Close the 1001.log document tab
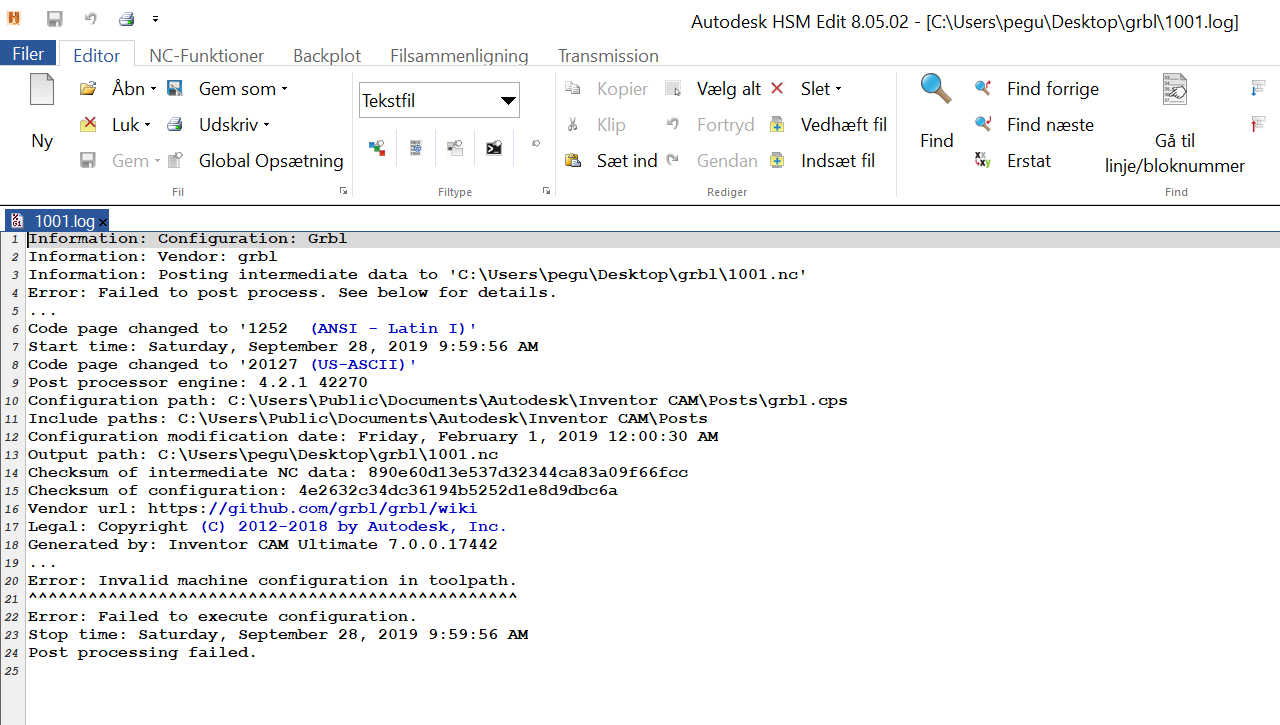Screen dimensions: 1280x725 (x=103, y=222)
